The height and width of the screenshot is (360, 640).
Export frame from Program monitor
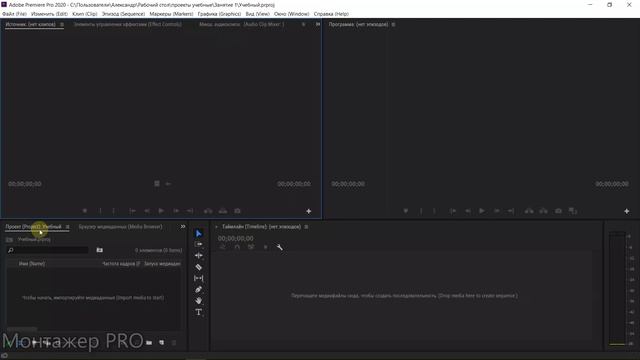[x=558, y=211]
